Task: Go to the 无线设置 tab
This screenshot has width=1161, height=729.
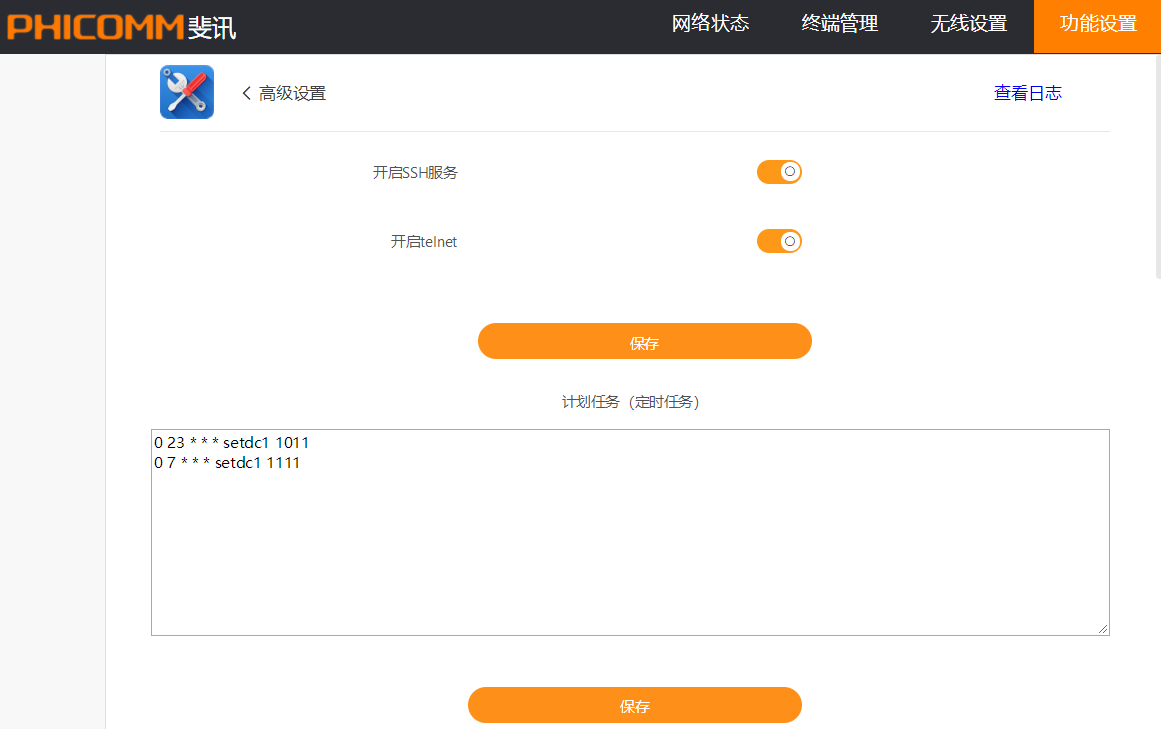Action: pos(968,25)
